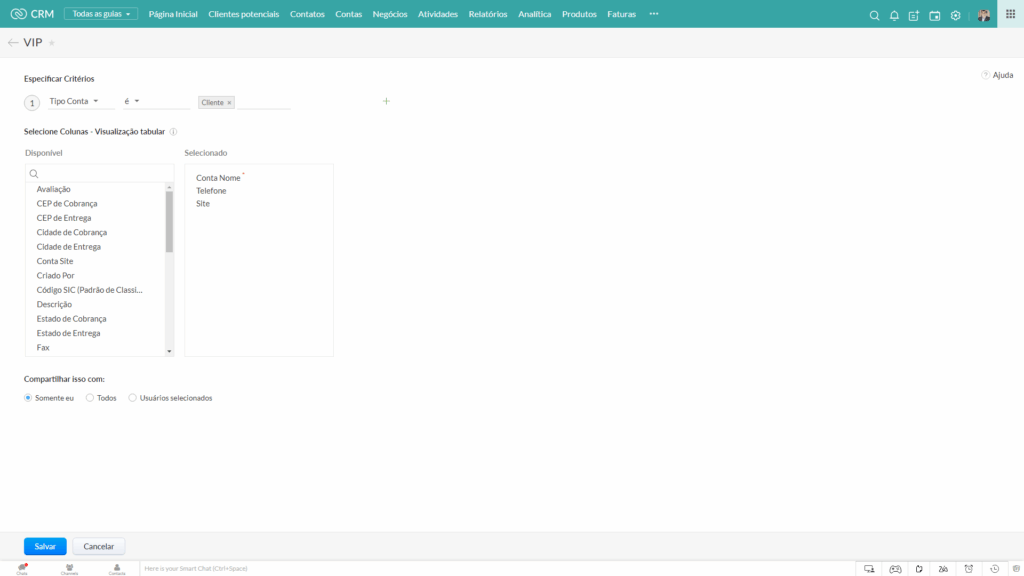
Task: Open the Clientes potenciais tab
Action: [244, 14]
